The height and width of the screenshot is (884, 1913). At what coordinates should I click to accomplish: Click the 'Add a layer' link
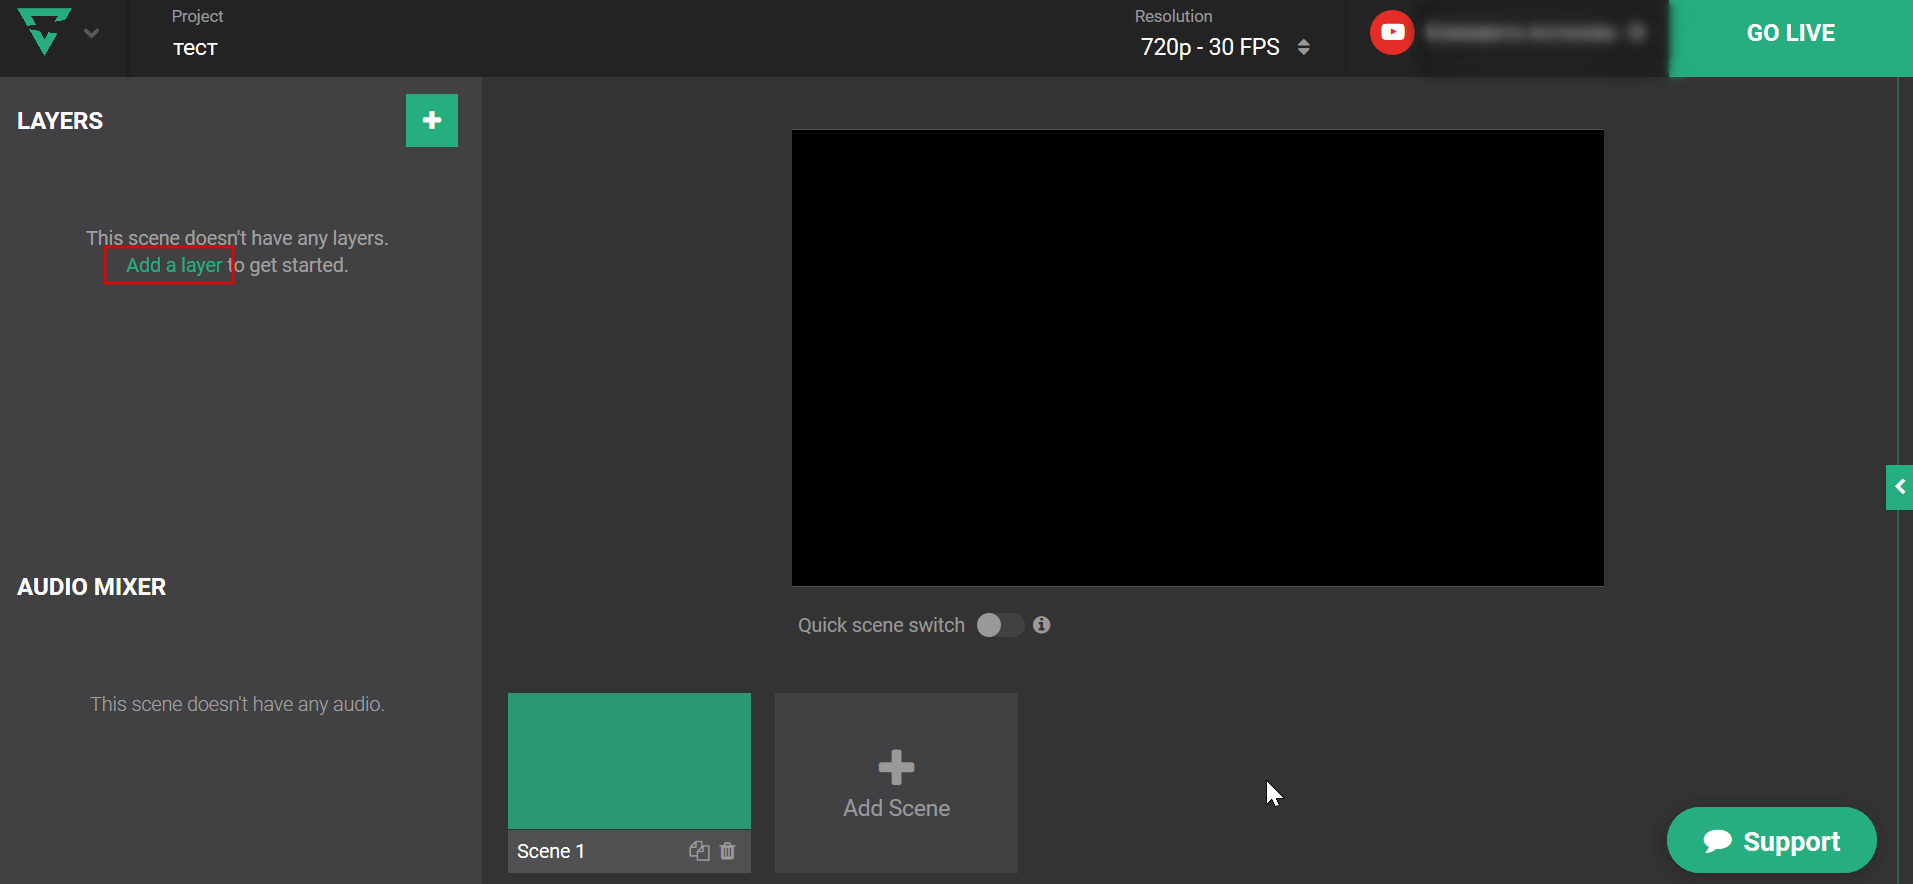(173, 265)
